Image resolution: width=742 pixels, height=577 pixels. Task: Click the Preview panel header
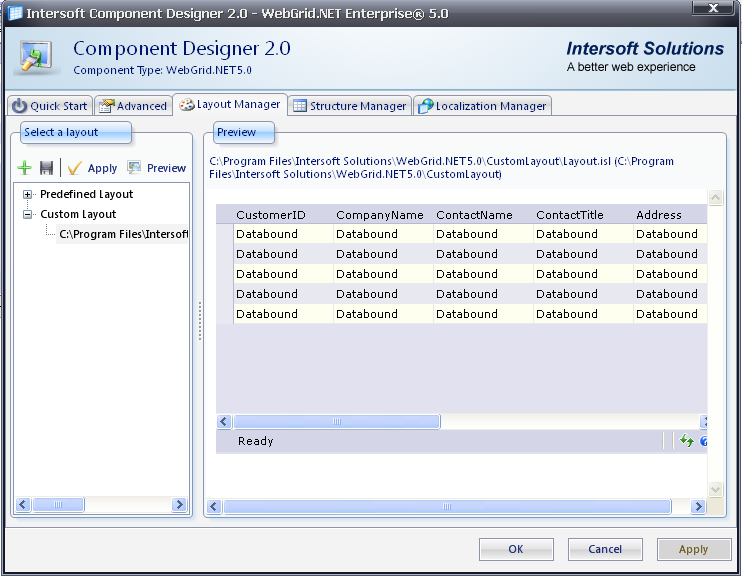(243, 133)
